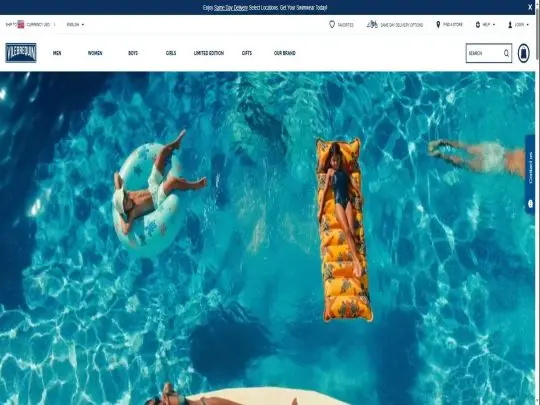
Task: Open the Contact Us side tab
Action: coord(530,174)
